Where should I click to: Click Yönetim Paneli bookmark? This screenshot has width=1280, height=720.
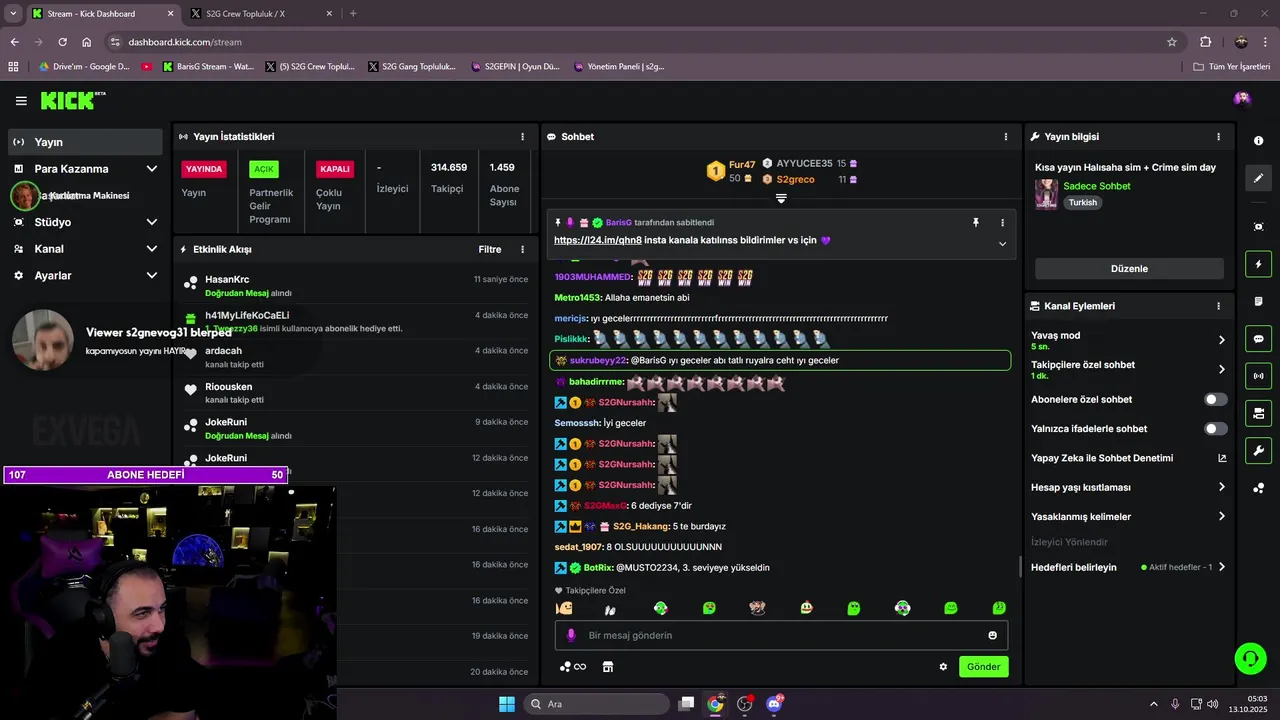[619, 67]
